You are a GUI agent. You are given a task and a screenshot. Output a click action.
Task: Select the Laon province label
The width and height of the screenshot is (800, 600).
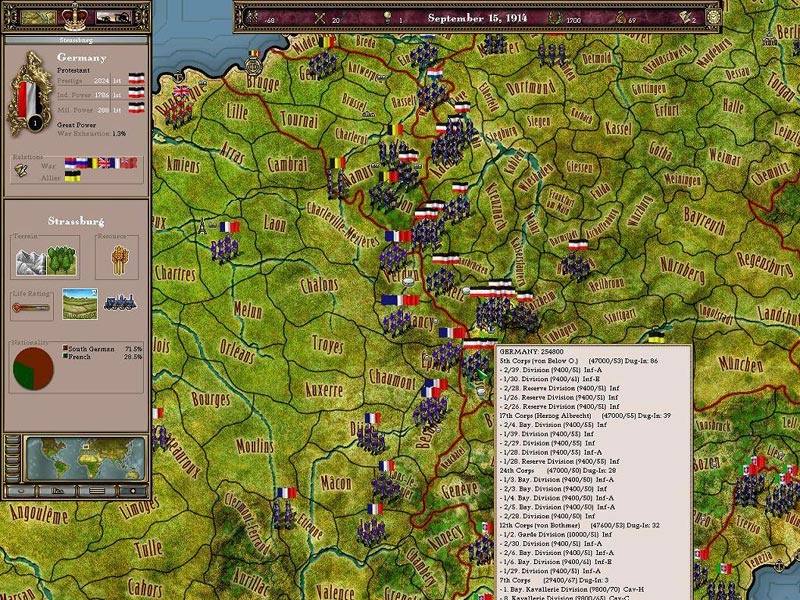point(274,223)
